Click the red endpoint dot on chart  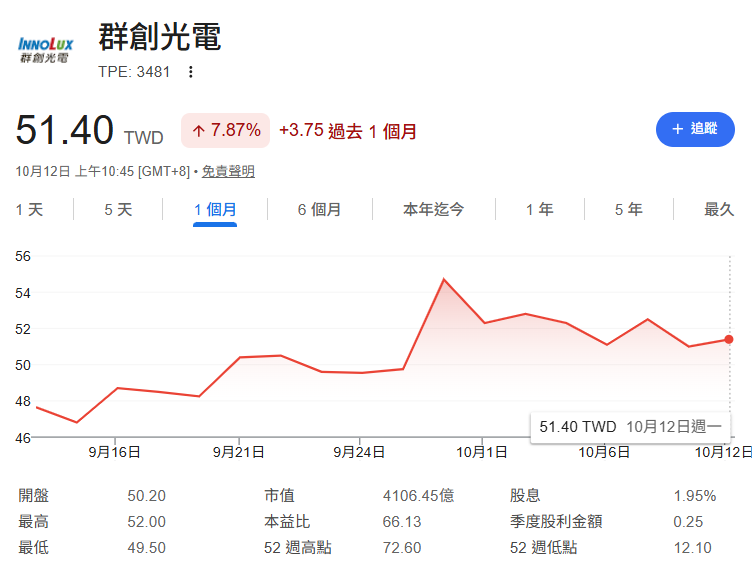(729, 339)
